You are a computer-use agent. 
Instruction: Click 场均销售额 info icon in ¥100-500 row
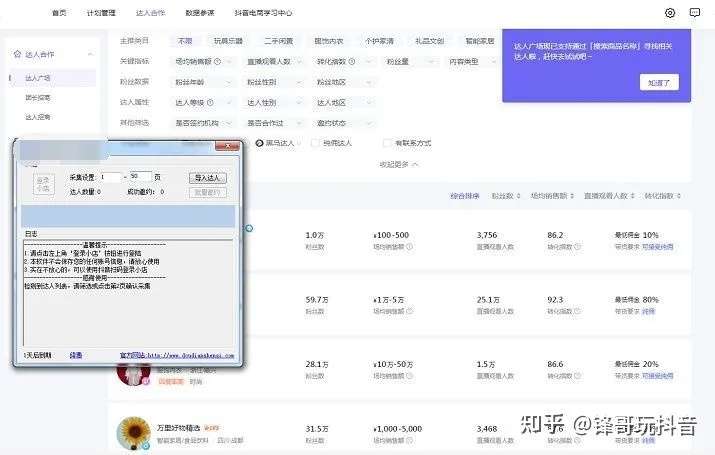(409, 247)
